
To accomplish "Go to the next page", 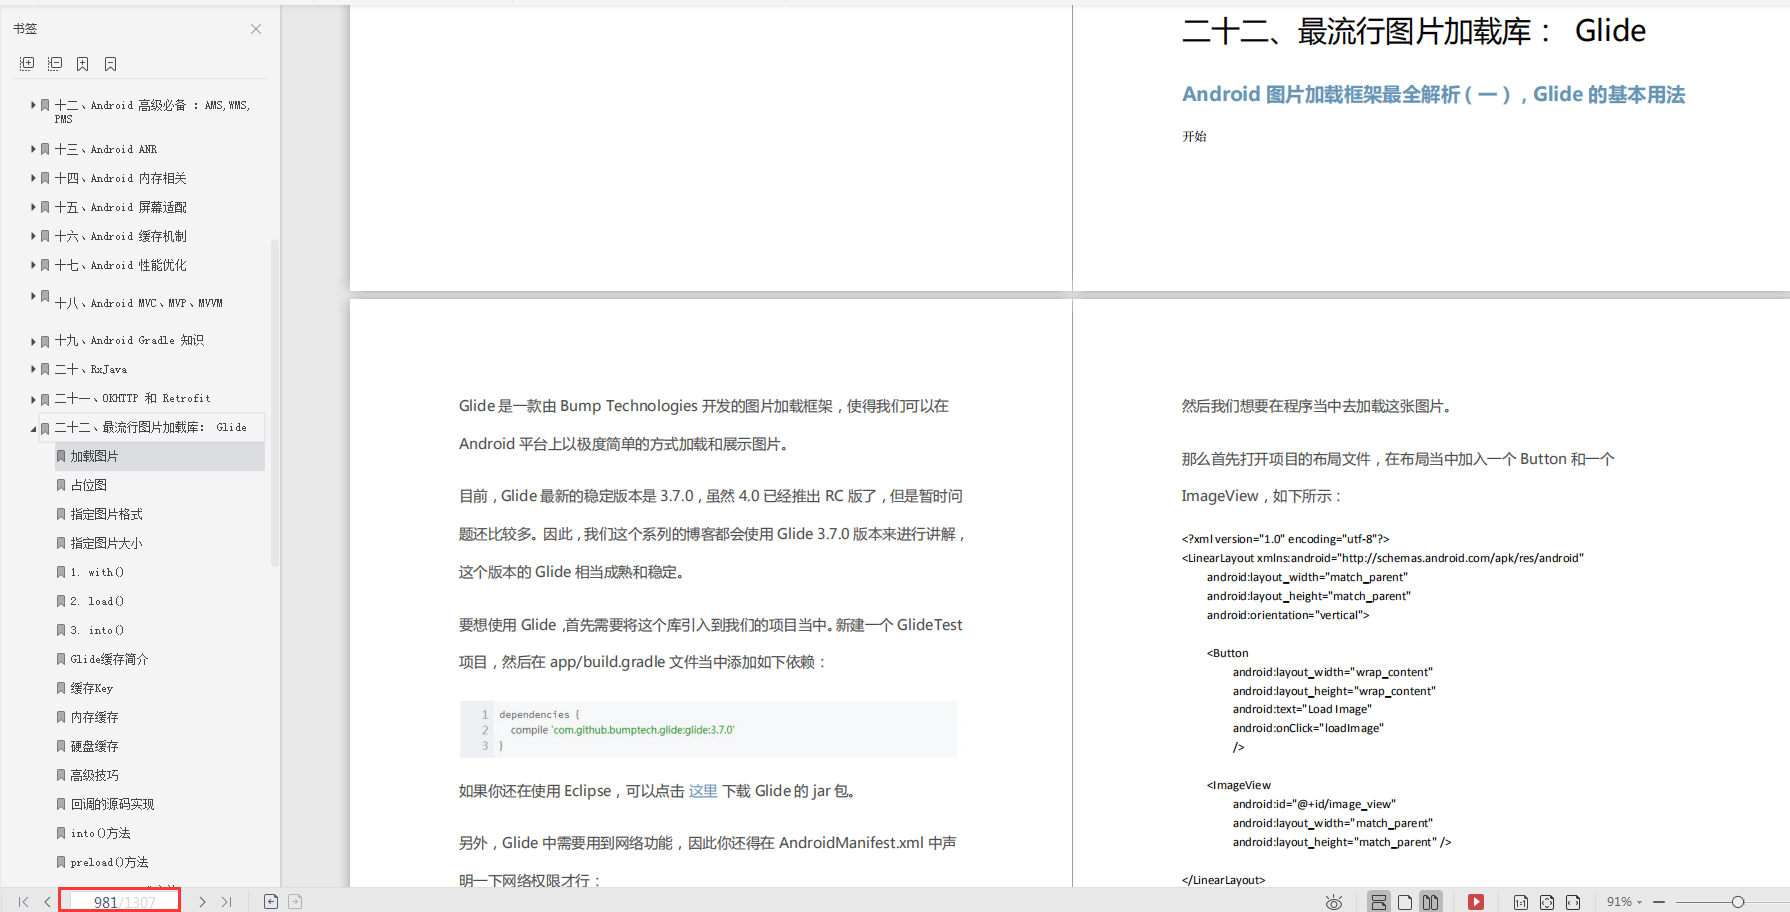I will click(x=202, y=902).
